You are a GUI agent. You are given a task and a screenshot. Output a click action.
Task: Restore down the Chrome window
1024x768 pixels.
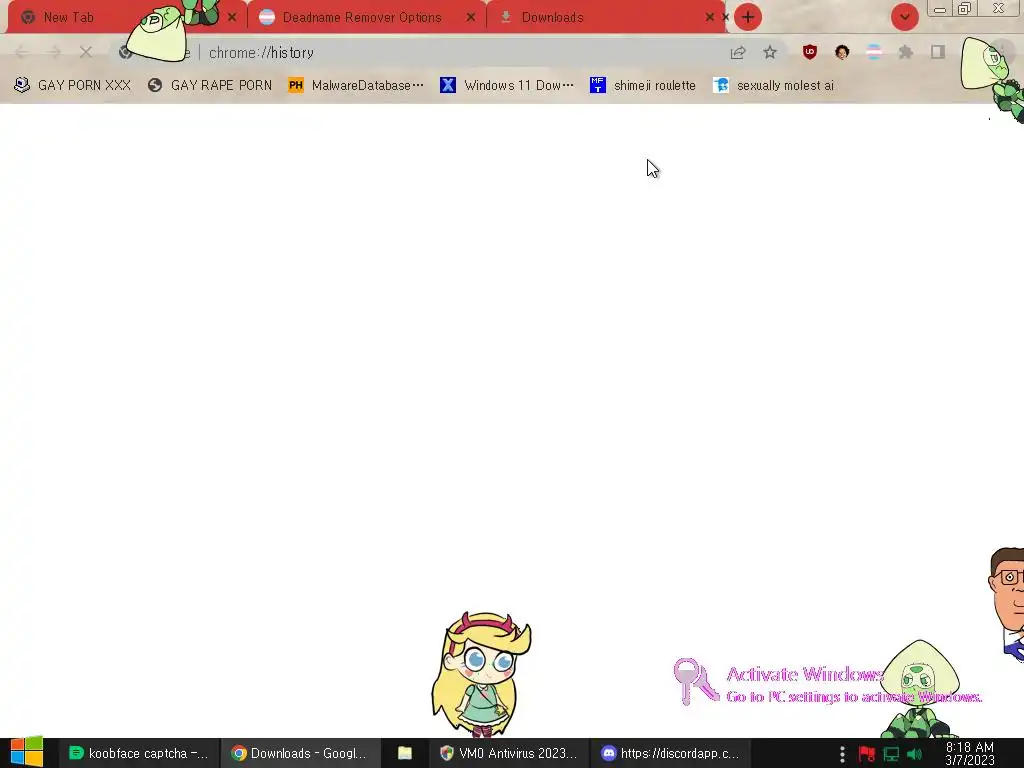pyautogui.click(x=965, y=8)
